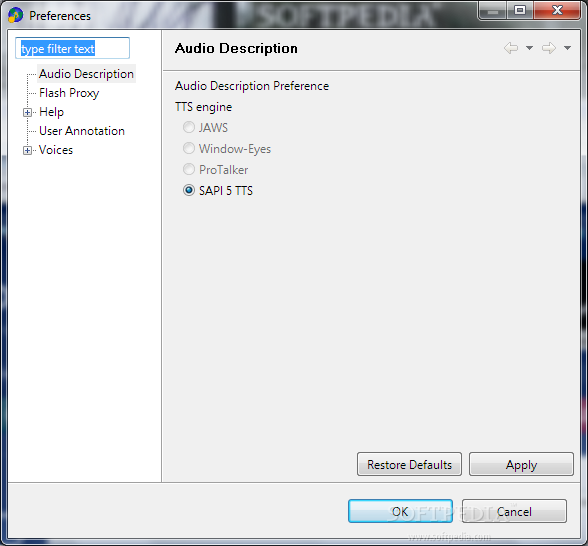Select User Annotation in the tree
This screenshot has height=546, width=588.
pos(82,131)
